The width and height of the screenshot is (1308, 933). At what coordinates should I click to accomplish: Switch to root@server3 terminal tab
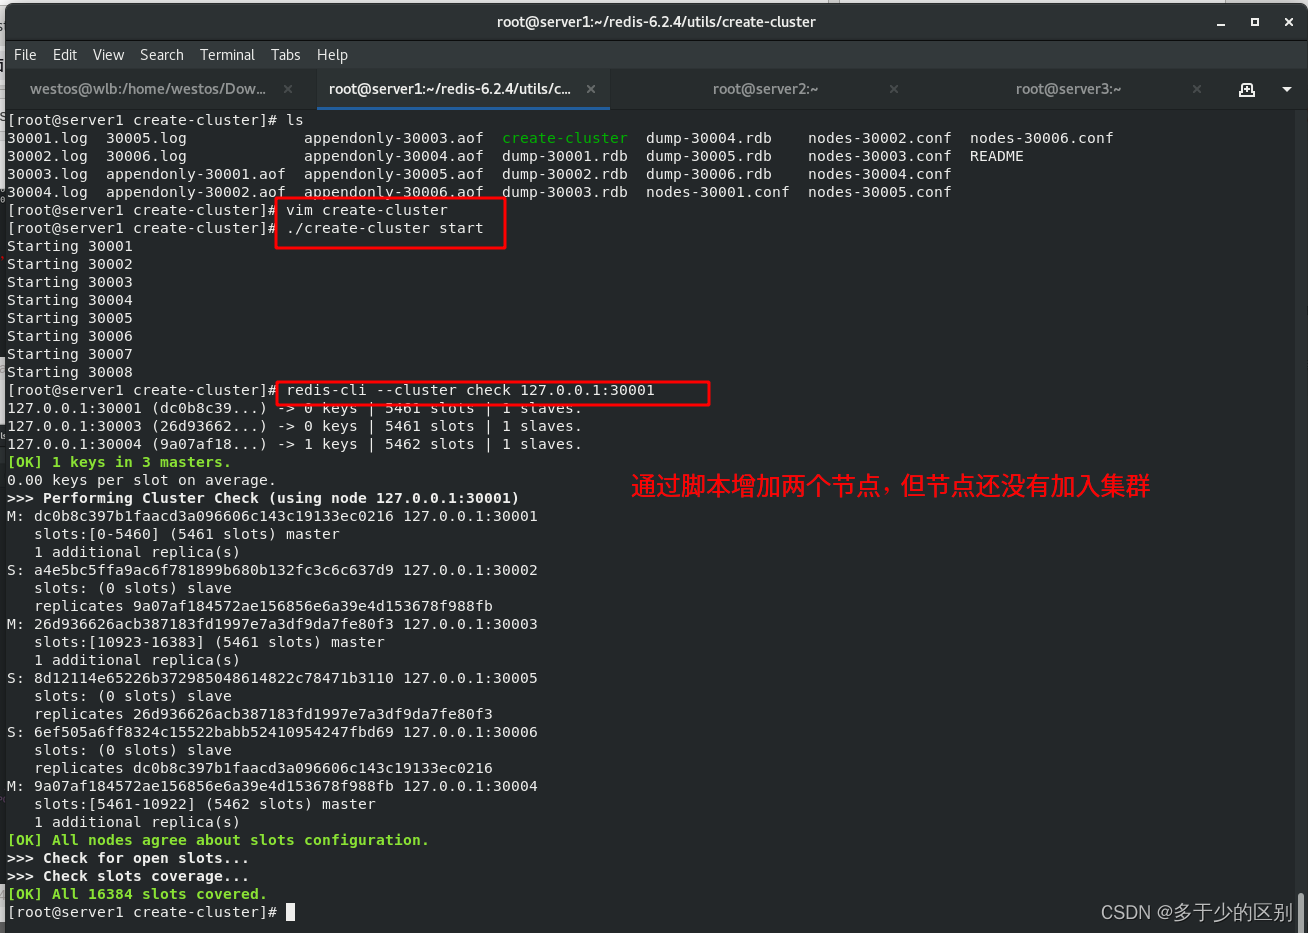[x=1068, y=89]
